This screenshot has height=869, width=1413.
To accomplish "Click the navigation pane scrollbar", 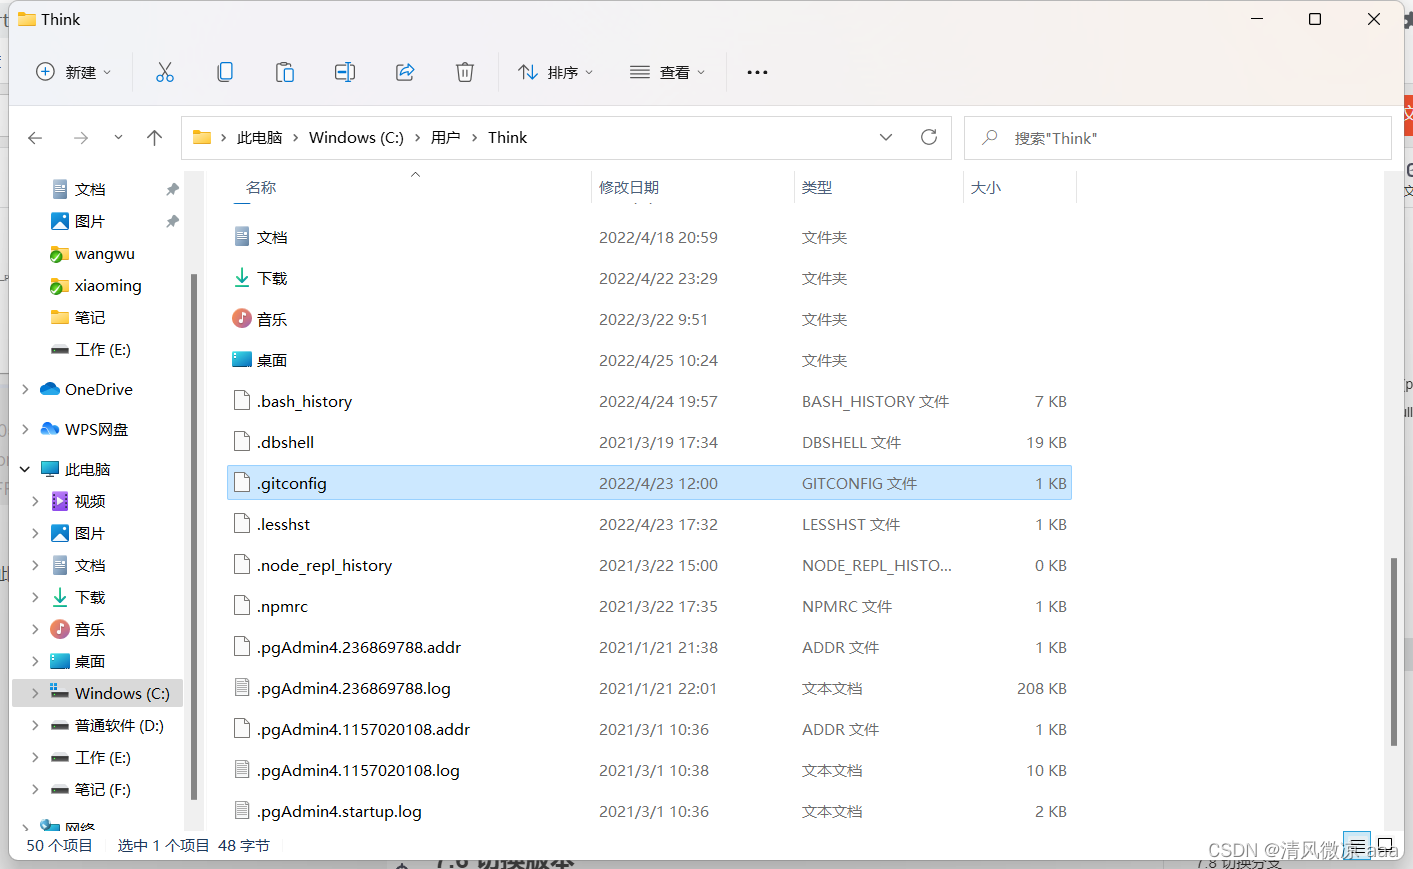I will pyautogui.click(x=194, y=535).
